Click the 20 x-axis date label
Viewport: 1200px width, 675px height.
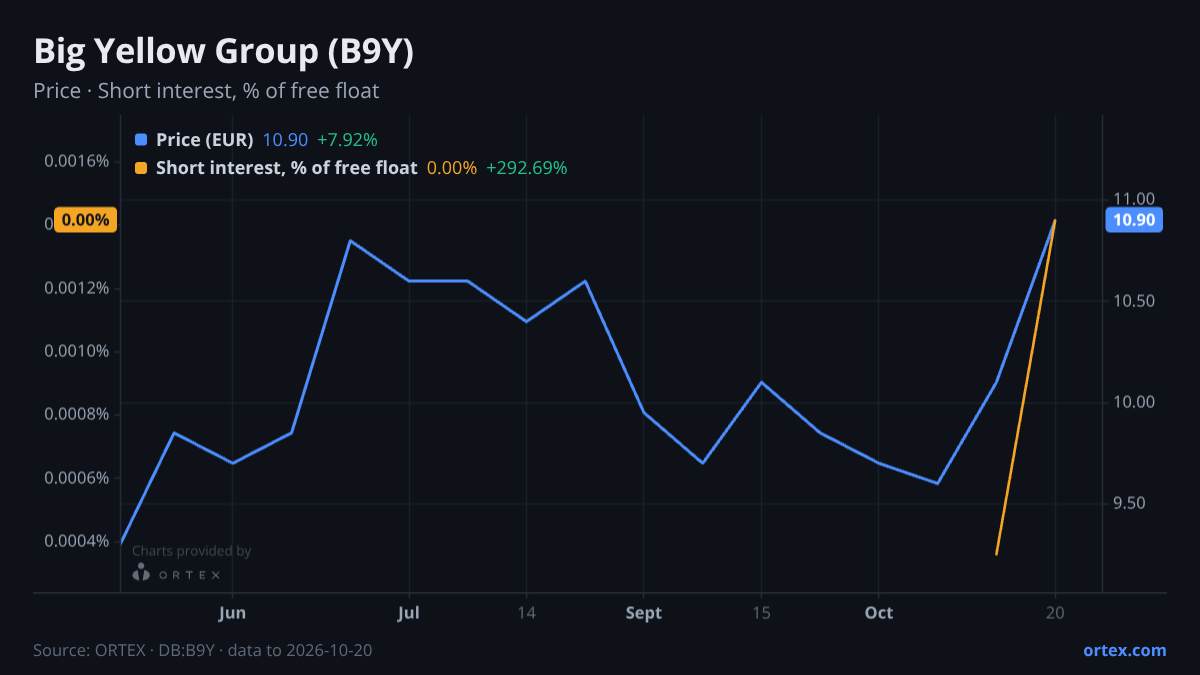[1055, 613]
